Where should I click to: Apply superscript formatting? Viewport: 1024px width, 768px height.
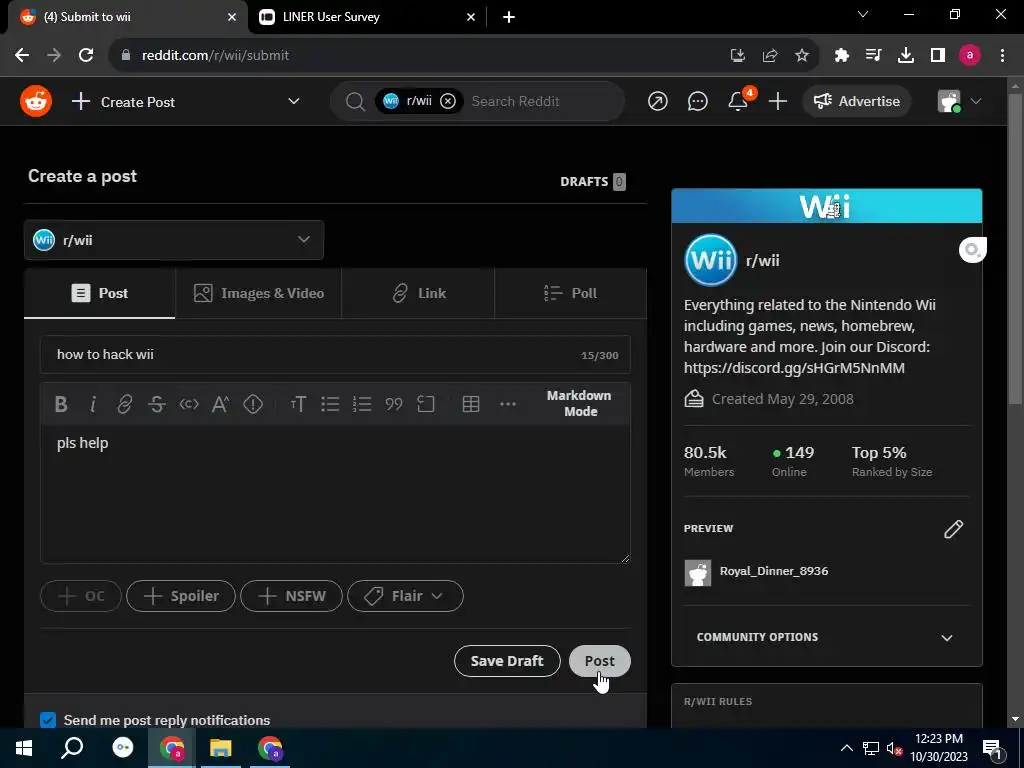tap(220, 404)
